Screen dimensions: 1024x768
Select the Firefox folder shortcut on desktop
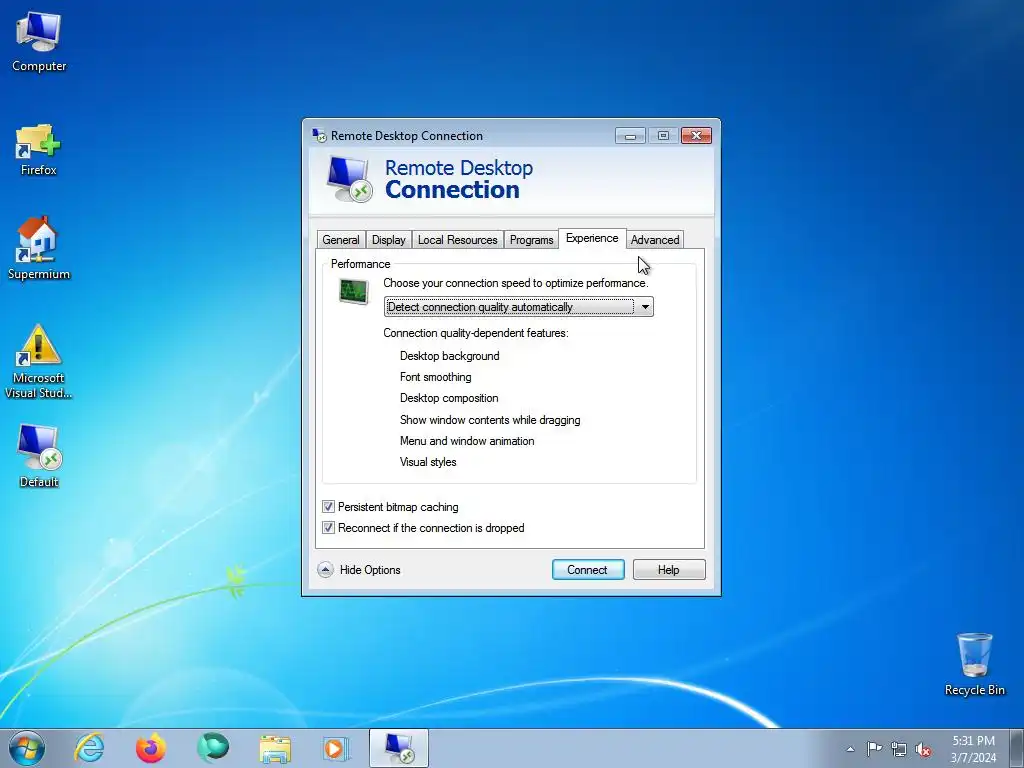[39, 150]
